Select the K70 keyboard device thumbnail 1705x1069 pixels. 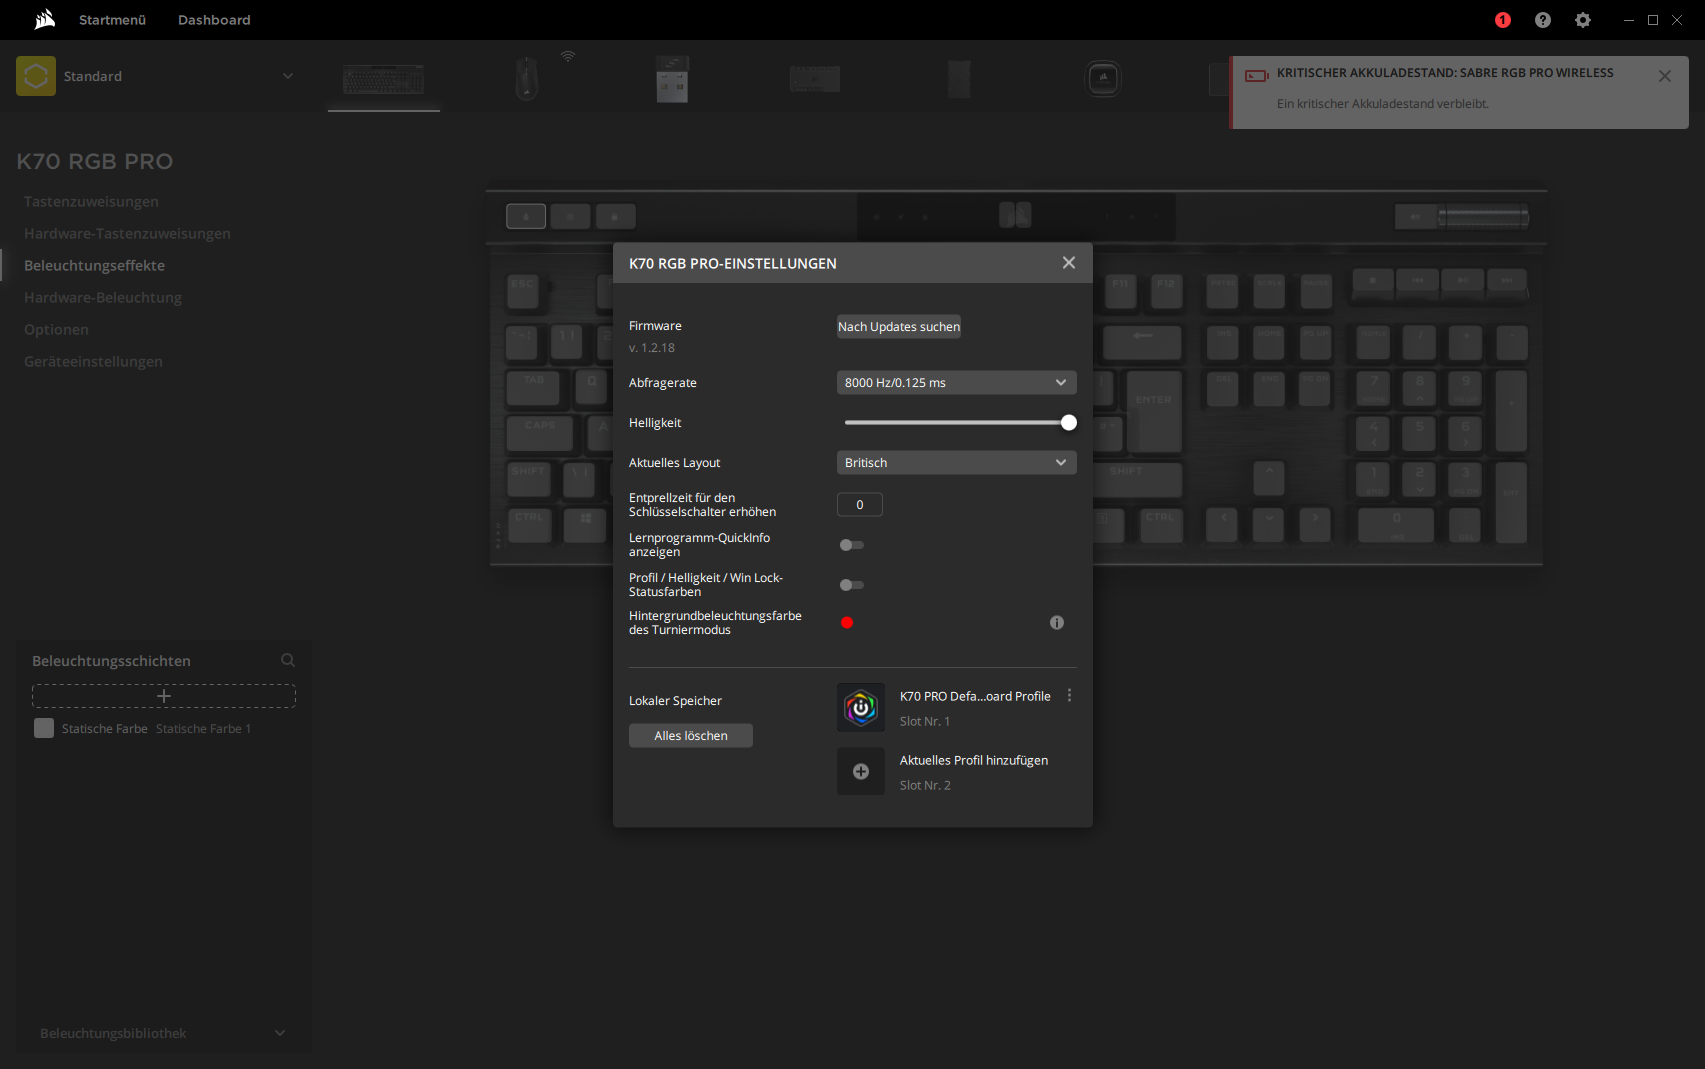click(x=384, y=79)
